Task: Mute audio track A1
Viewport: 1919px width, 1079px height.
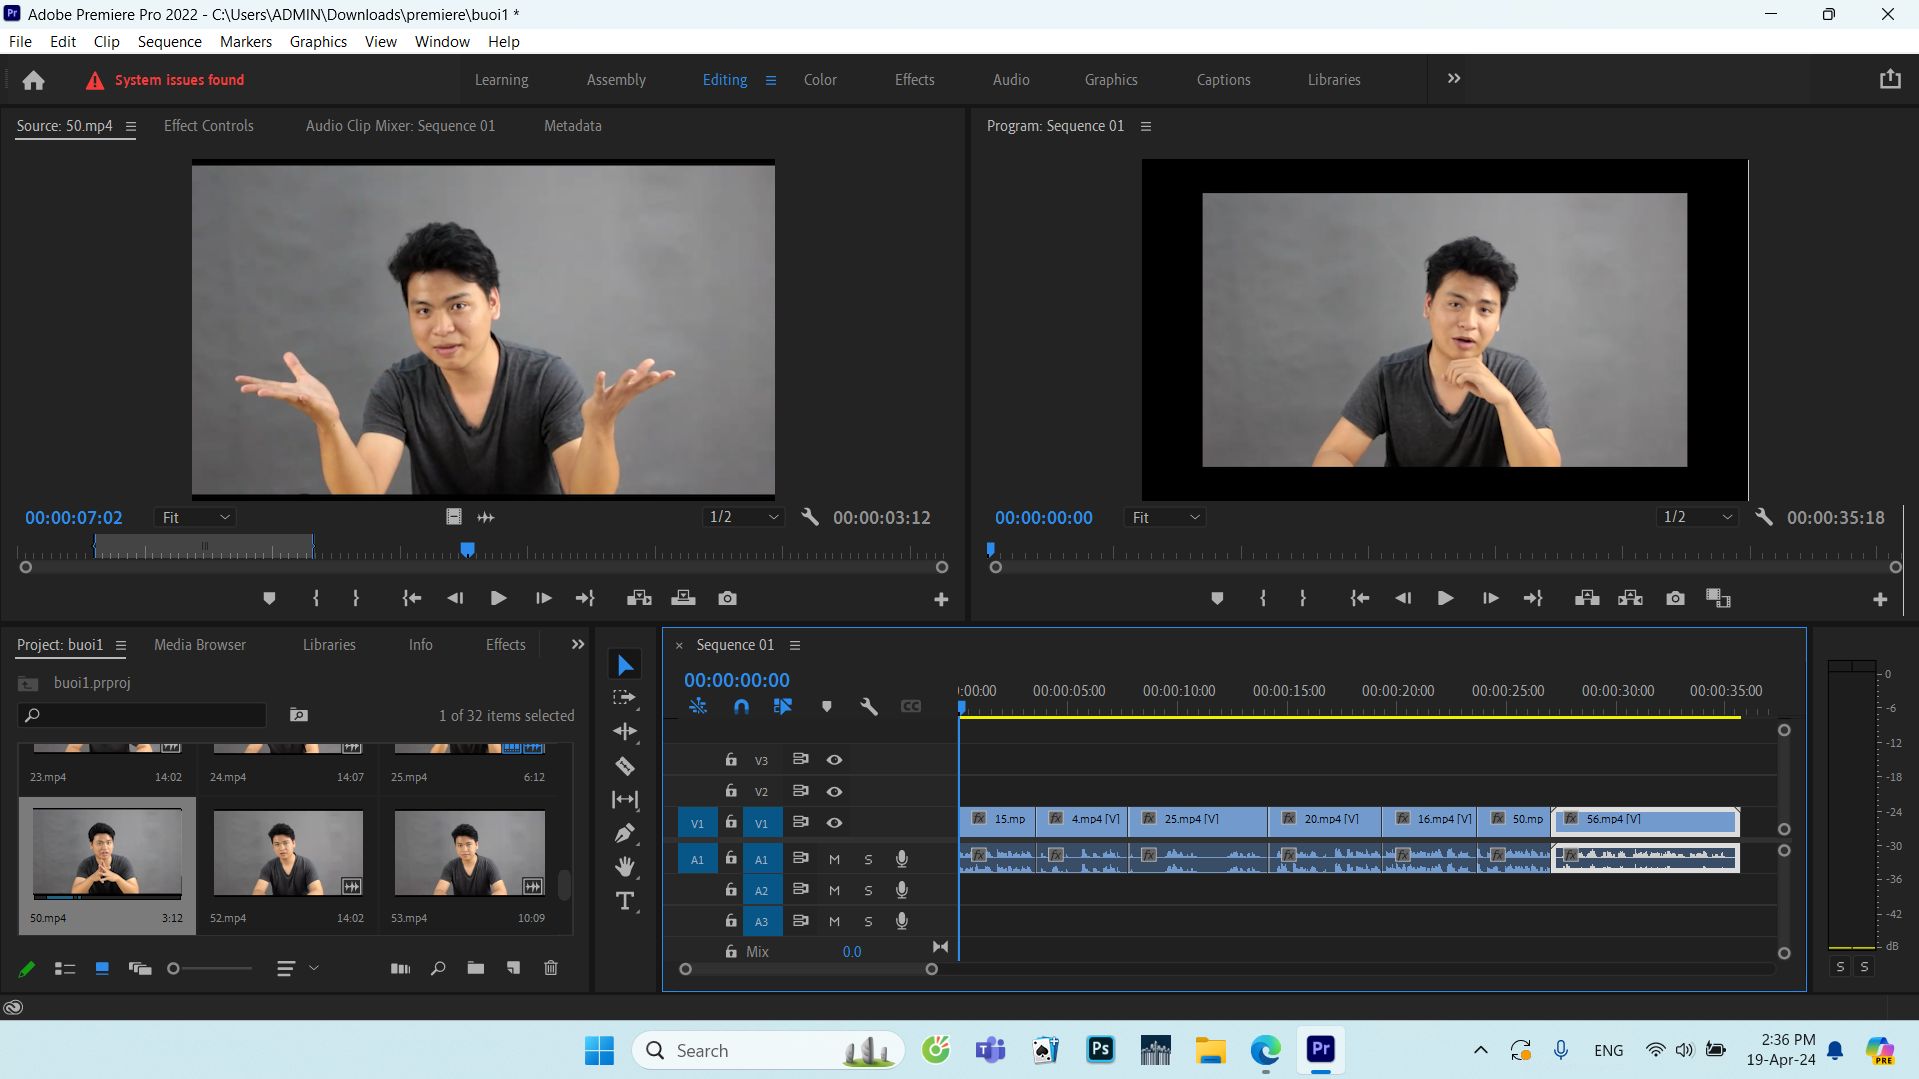Action: 834,859
